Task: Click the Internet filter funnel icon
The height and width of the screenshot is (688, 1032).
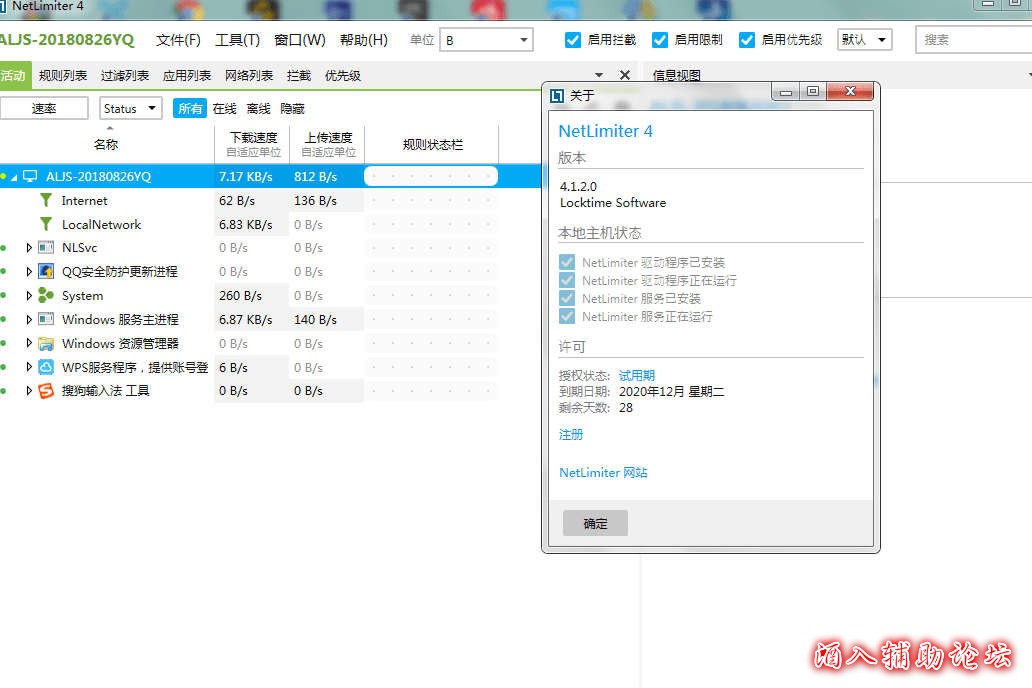Action: [45, 200]
